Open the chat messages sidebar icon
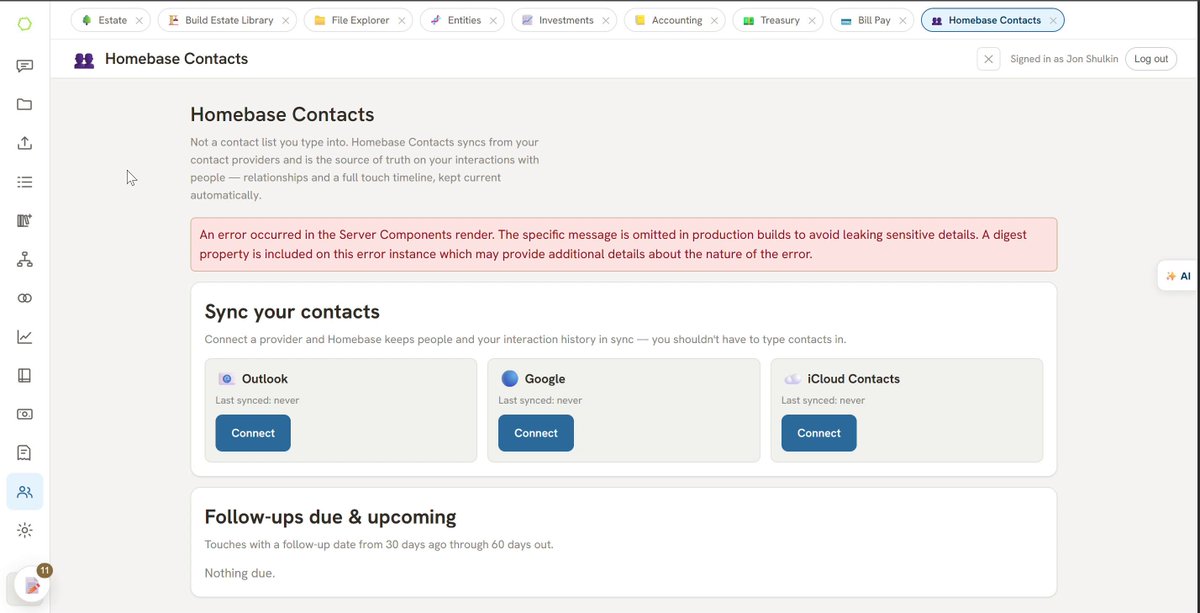 point(25,66)
